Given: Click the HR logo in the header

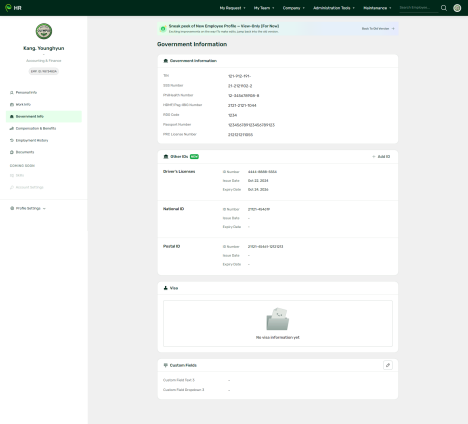Looking at the screenshot, I should coord(13,8).
